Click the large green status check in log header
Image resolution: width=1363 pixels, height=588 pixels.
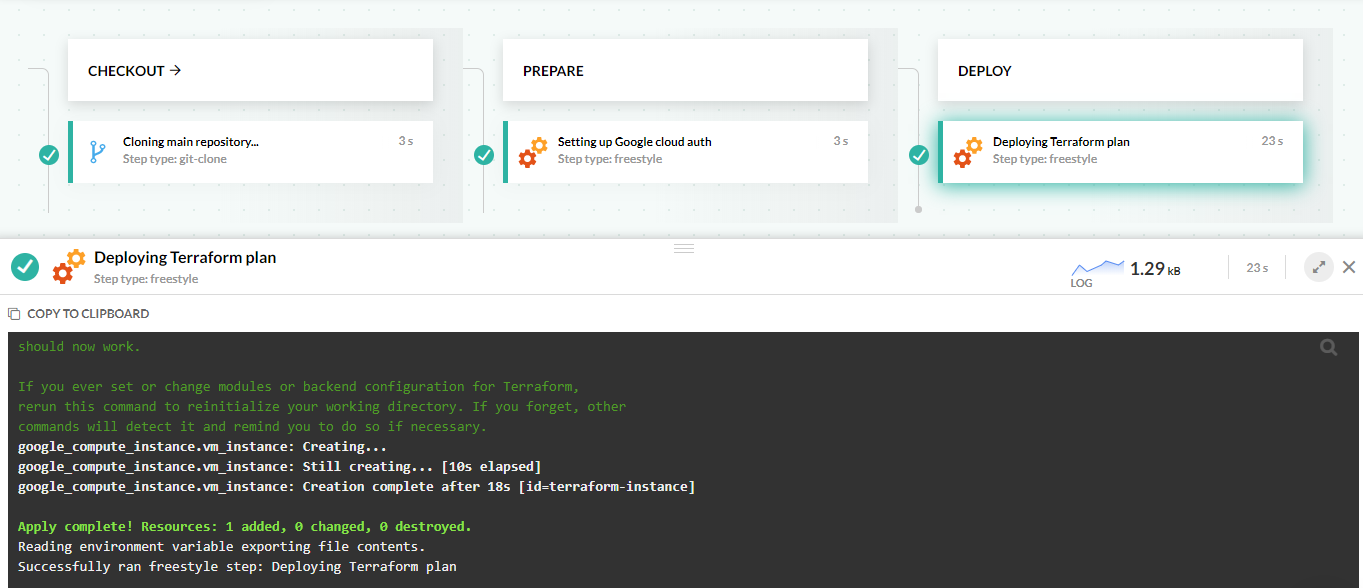point(25,267)
